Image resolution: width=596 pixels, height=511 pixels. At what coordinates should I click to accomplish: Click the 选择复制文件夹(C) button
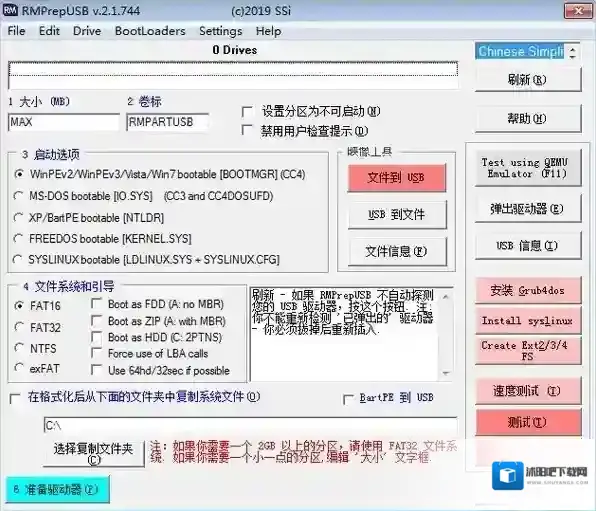[94, 454]
